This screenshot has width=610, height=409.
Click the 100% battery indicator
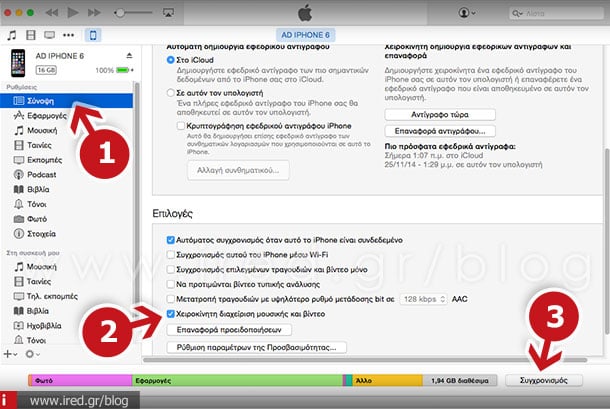coord(114,70)
